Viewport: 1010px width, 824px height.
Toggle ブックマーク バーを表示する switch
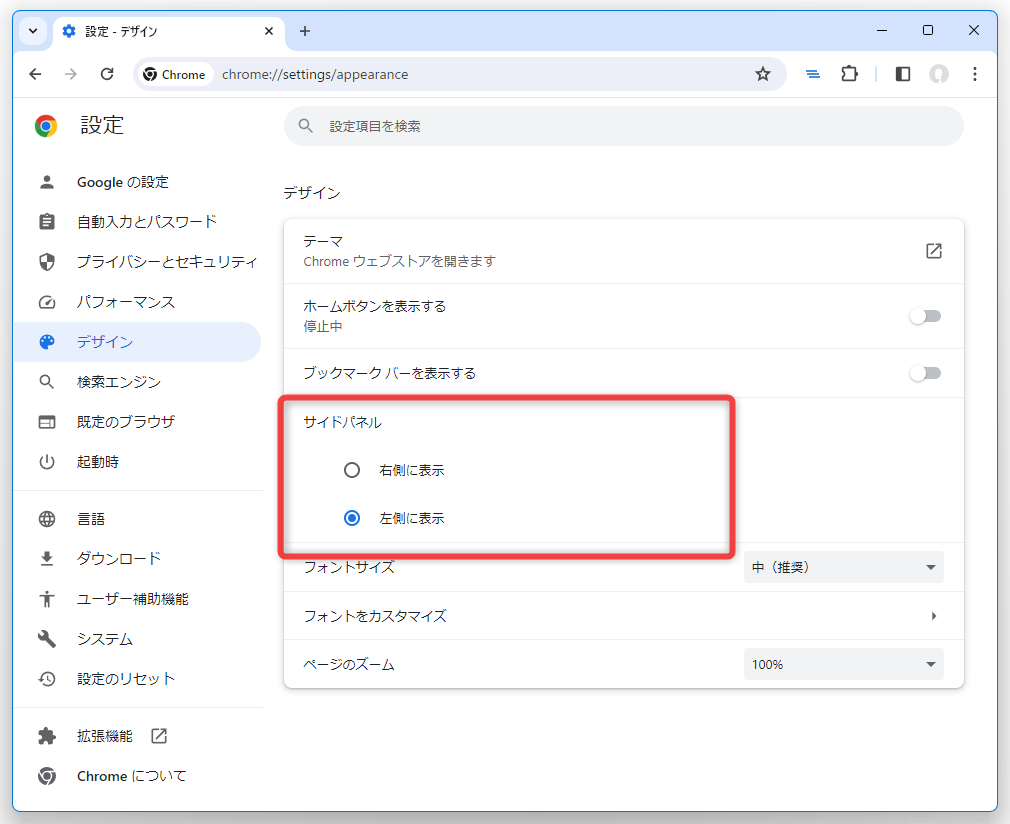tap(926, 373)
